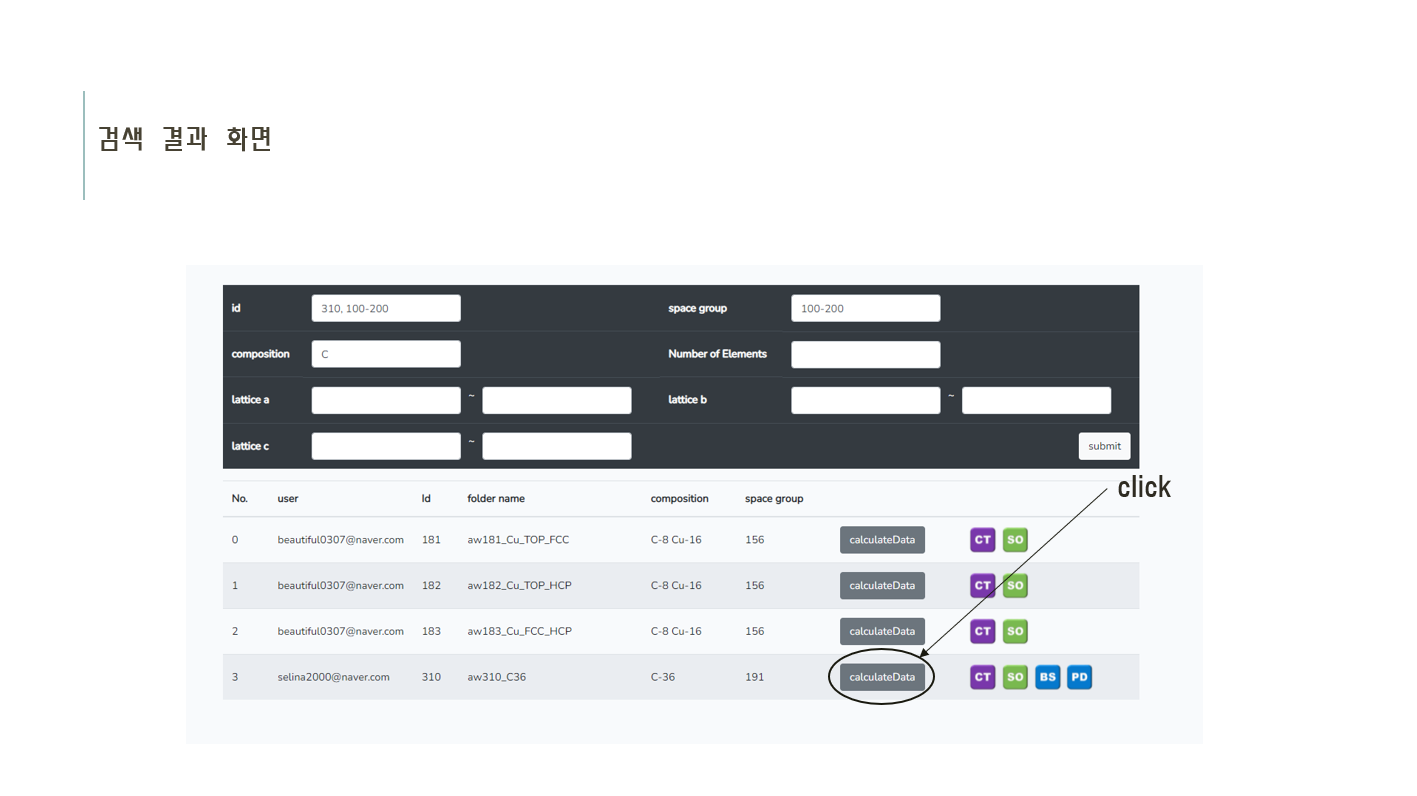Focus the lattice b maximum field
1417x796 pixels.
1036,400
